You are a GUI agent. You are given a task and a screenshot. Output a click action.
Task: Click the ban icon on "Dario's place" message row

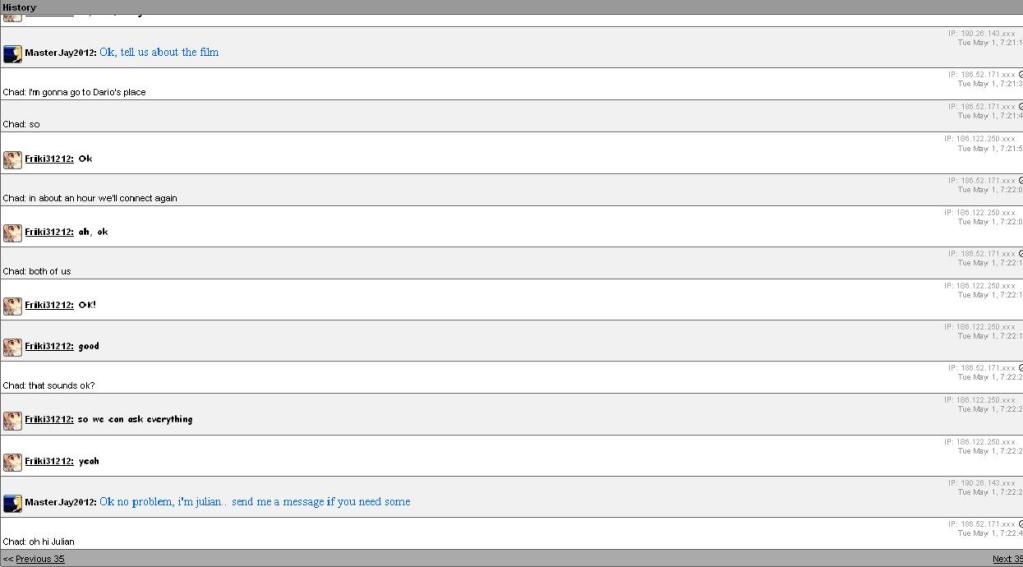coord(1020,74)
